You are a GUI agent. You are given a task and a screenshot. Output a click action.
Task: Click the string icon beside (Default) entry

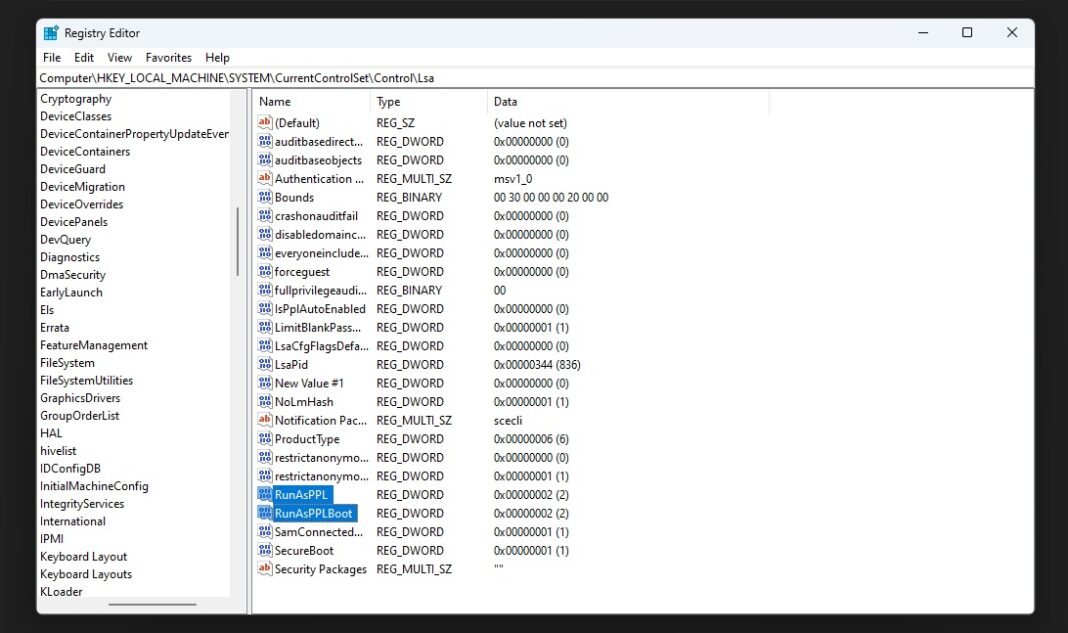(x=265, y=122)
